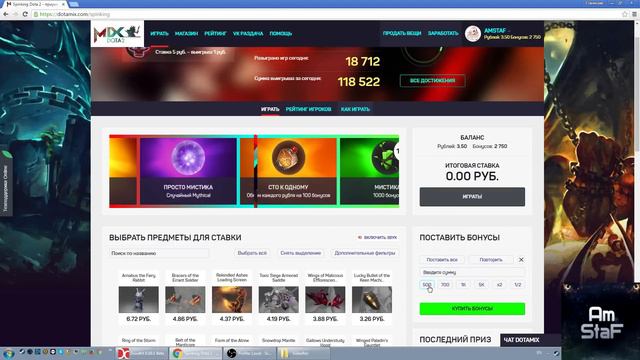Select the Lucky Bullet item image
Screen dimensions: 640x360
372,299
